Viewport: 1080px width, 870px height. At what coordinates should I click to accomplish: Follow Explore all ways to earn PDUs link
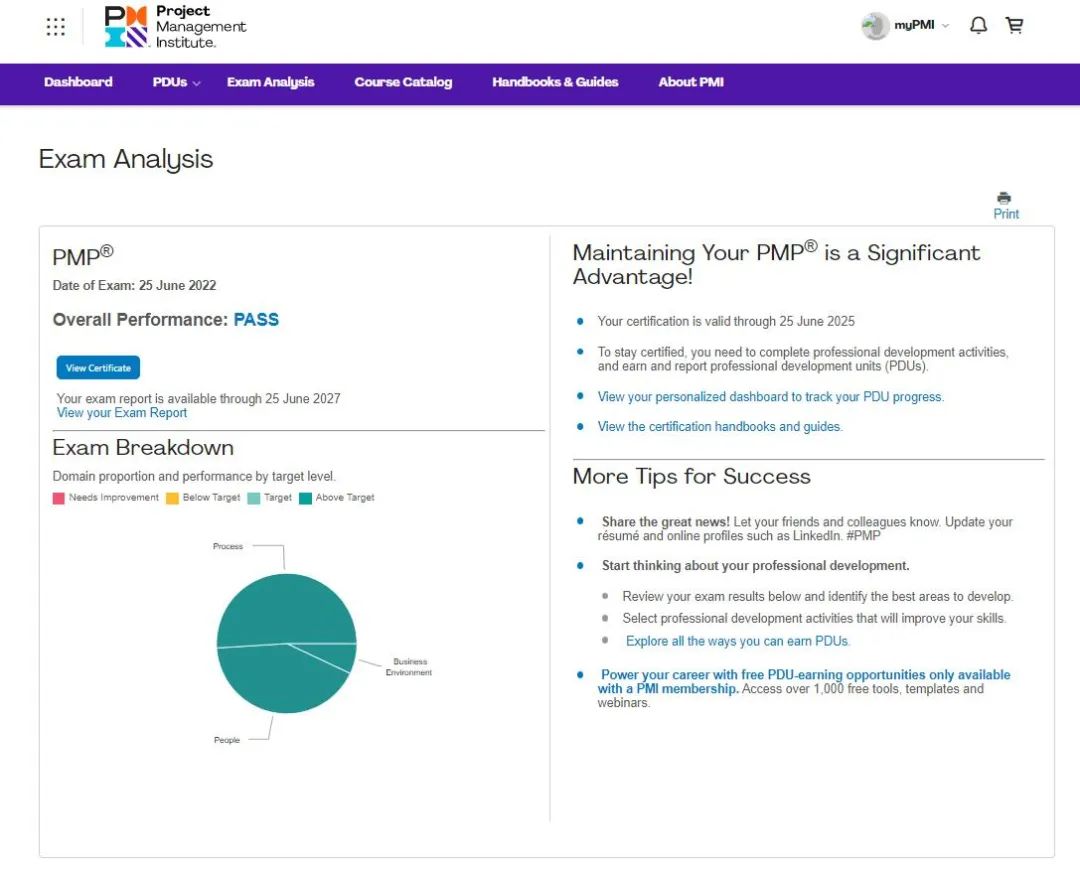738,641
